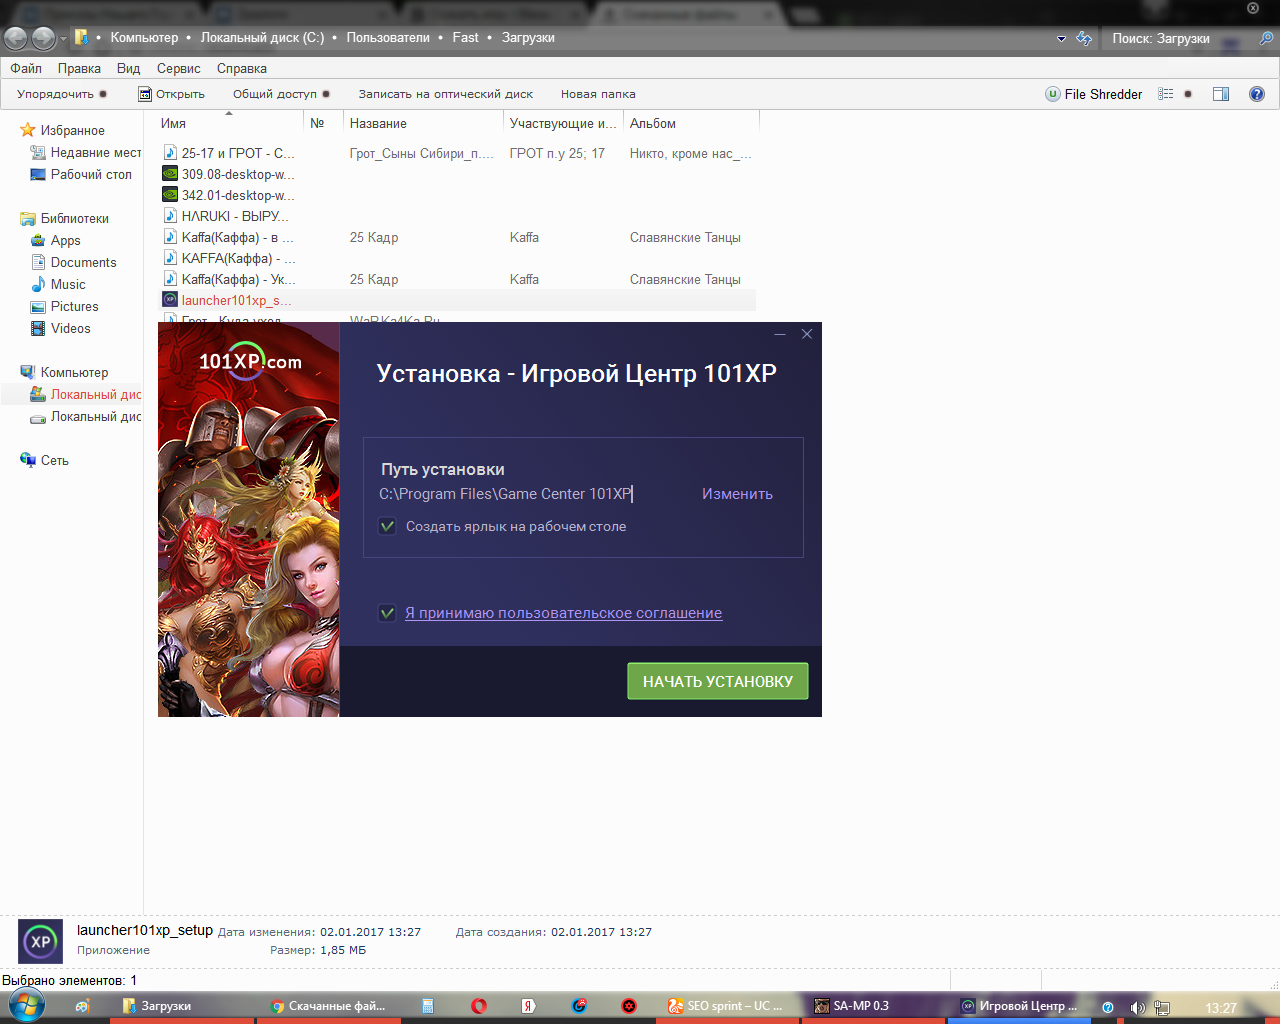Viewport: 1280px width, 1024px height.
Task: Open Yandex icon in taskbar
Action: pyautogui.click(x=528, y=1006)
